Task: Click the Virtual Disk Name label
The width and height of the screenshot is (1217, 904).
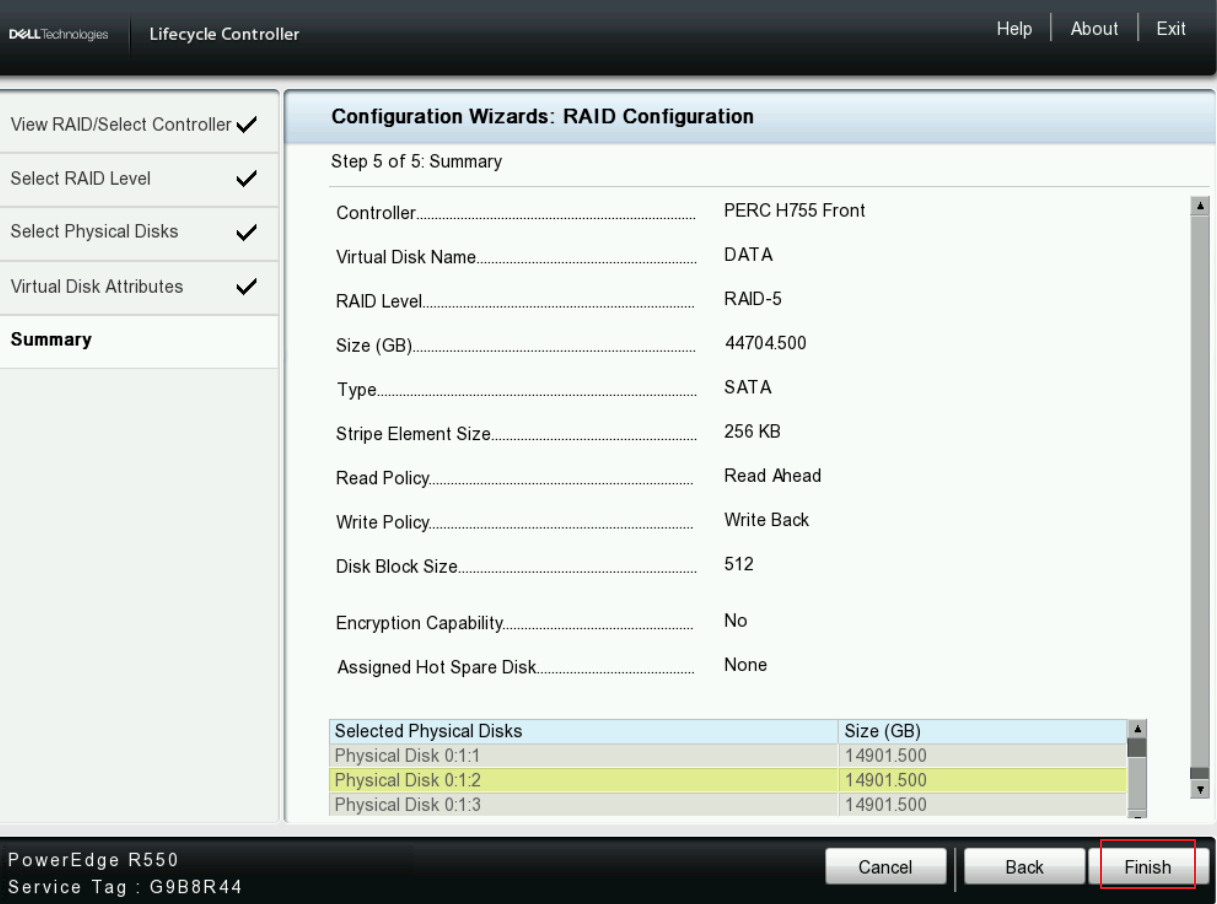Action: coord(408,257)
